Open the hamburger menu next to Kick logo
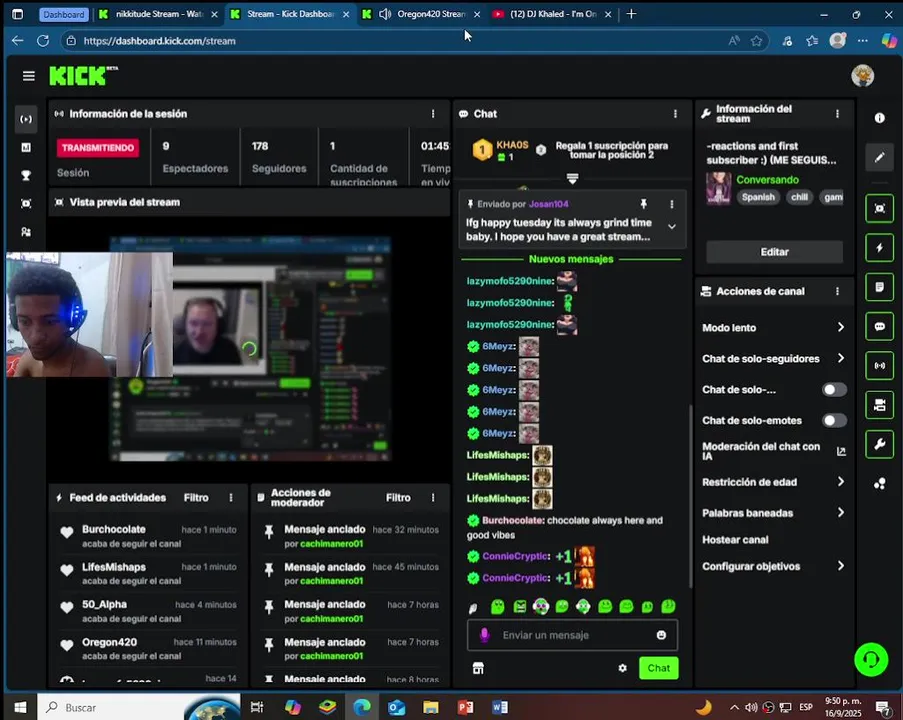Image resolution: width=903 pixels, height=720 pixels. point(28,76)
